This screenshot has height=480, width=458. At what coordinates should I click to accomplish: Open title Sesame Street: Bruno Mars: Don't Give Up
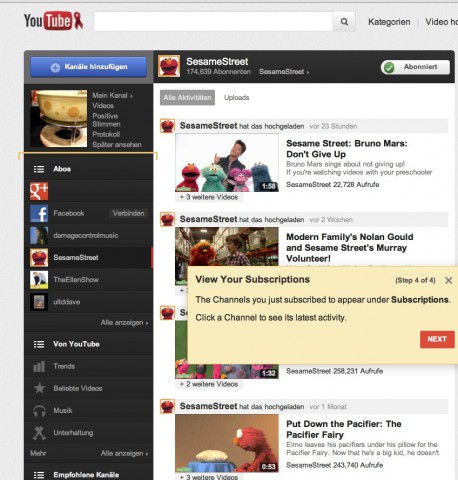click(x=347, y=149)
